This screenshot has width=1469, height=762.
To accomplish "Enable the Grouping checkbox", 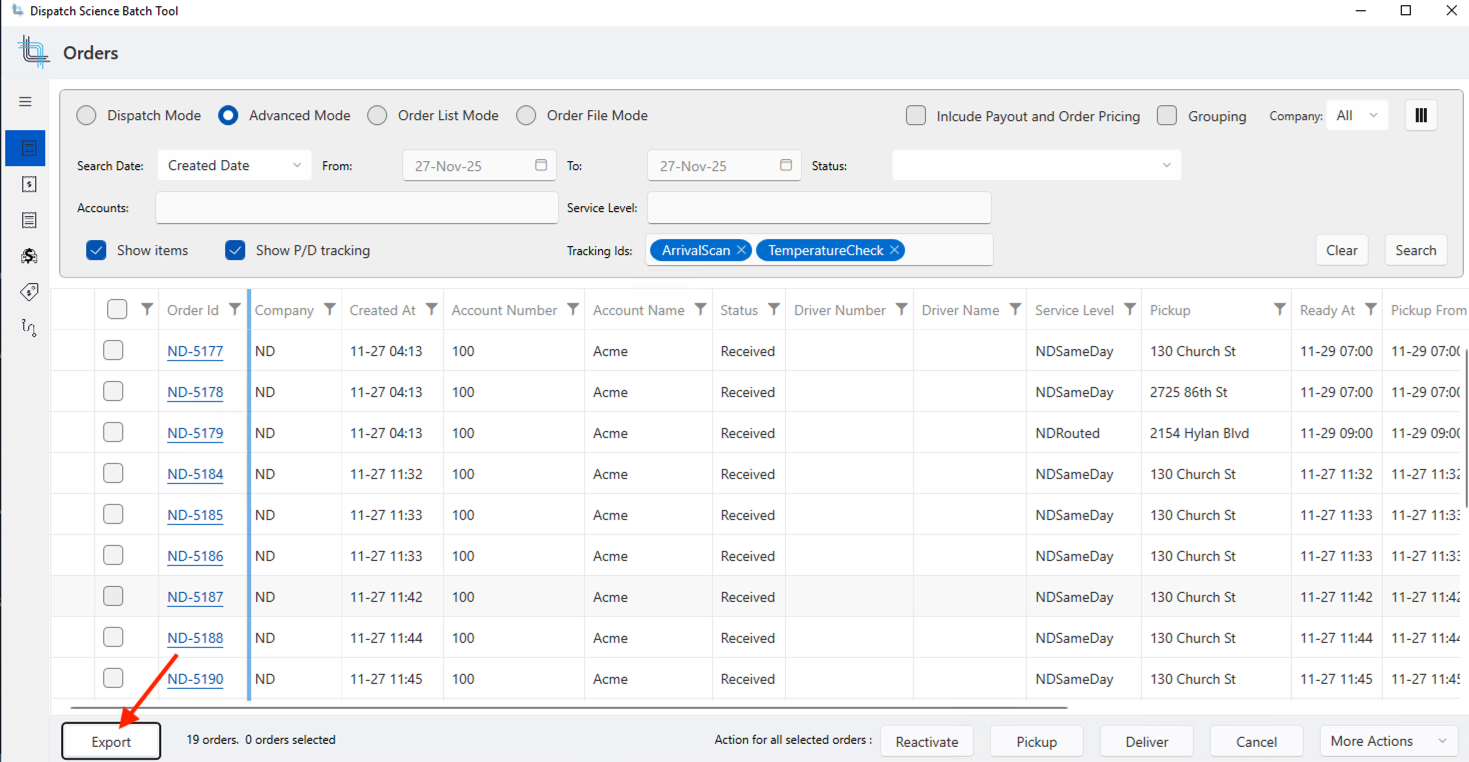I will (x=1167, y=116).
